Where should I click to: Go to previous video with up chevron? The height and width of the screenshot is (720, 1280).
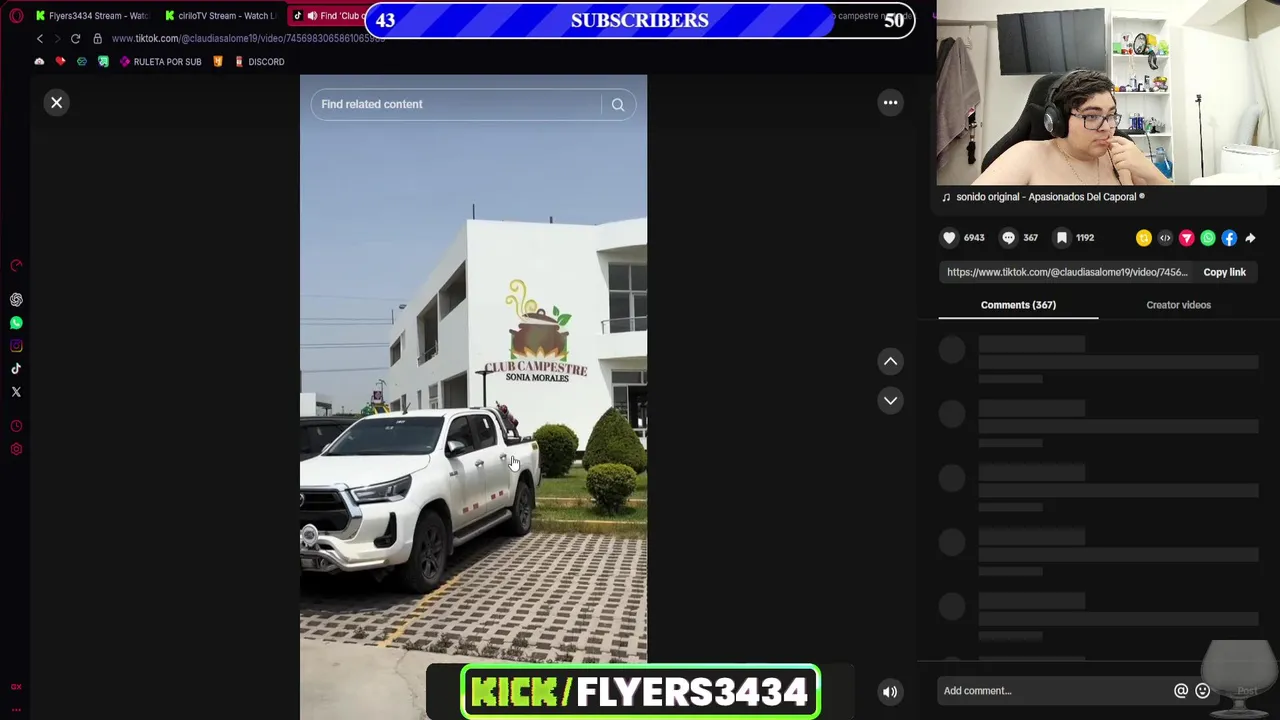890,362
